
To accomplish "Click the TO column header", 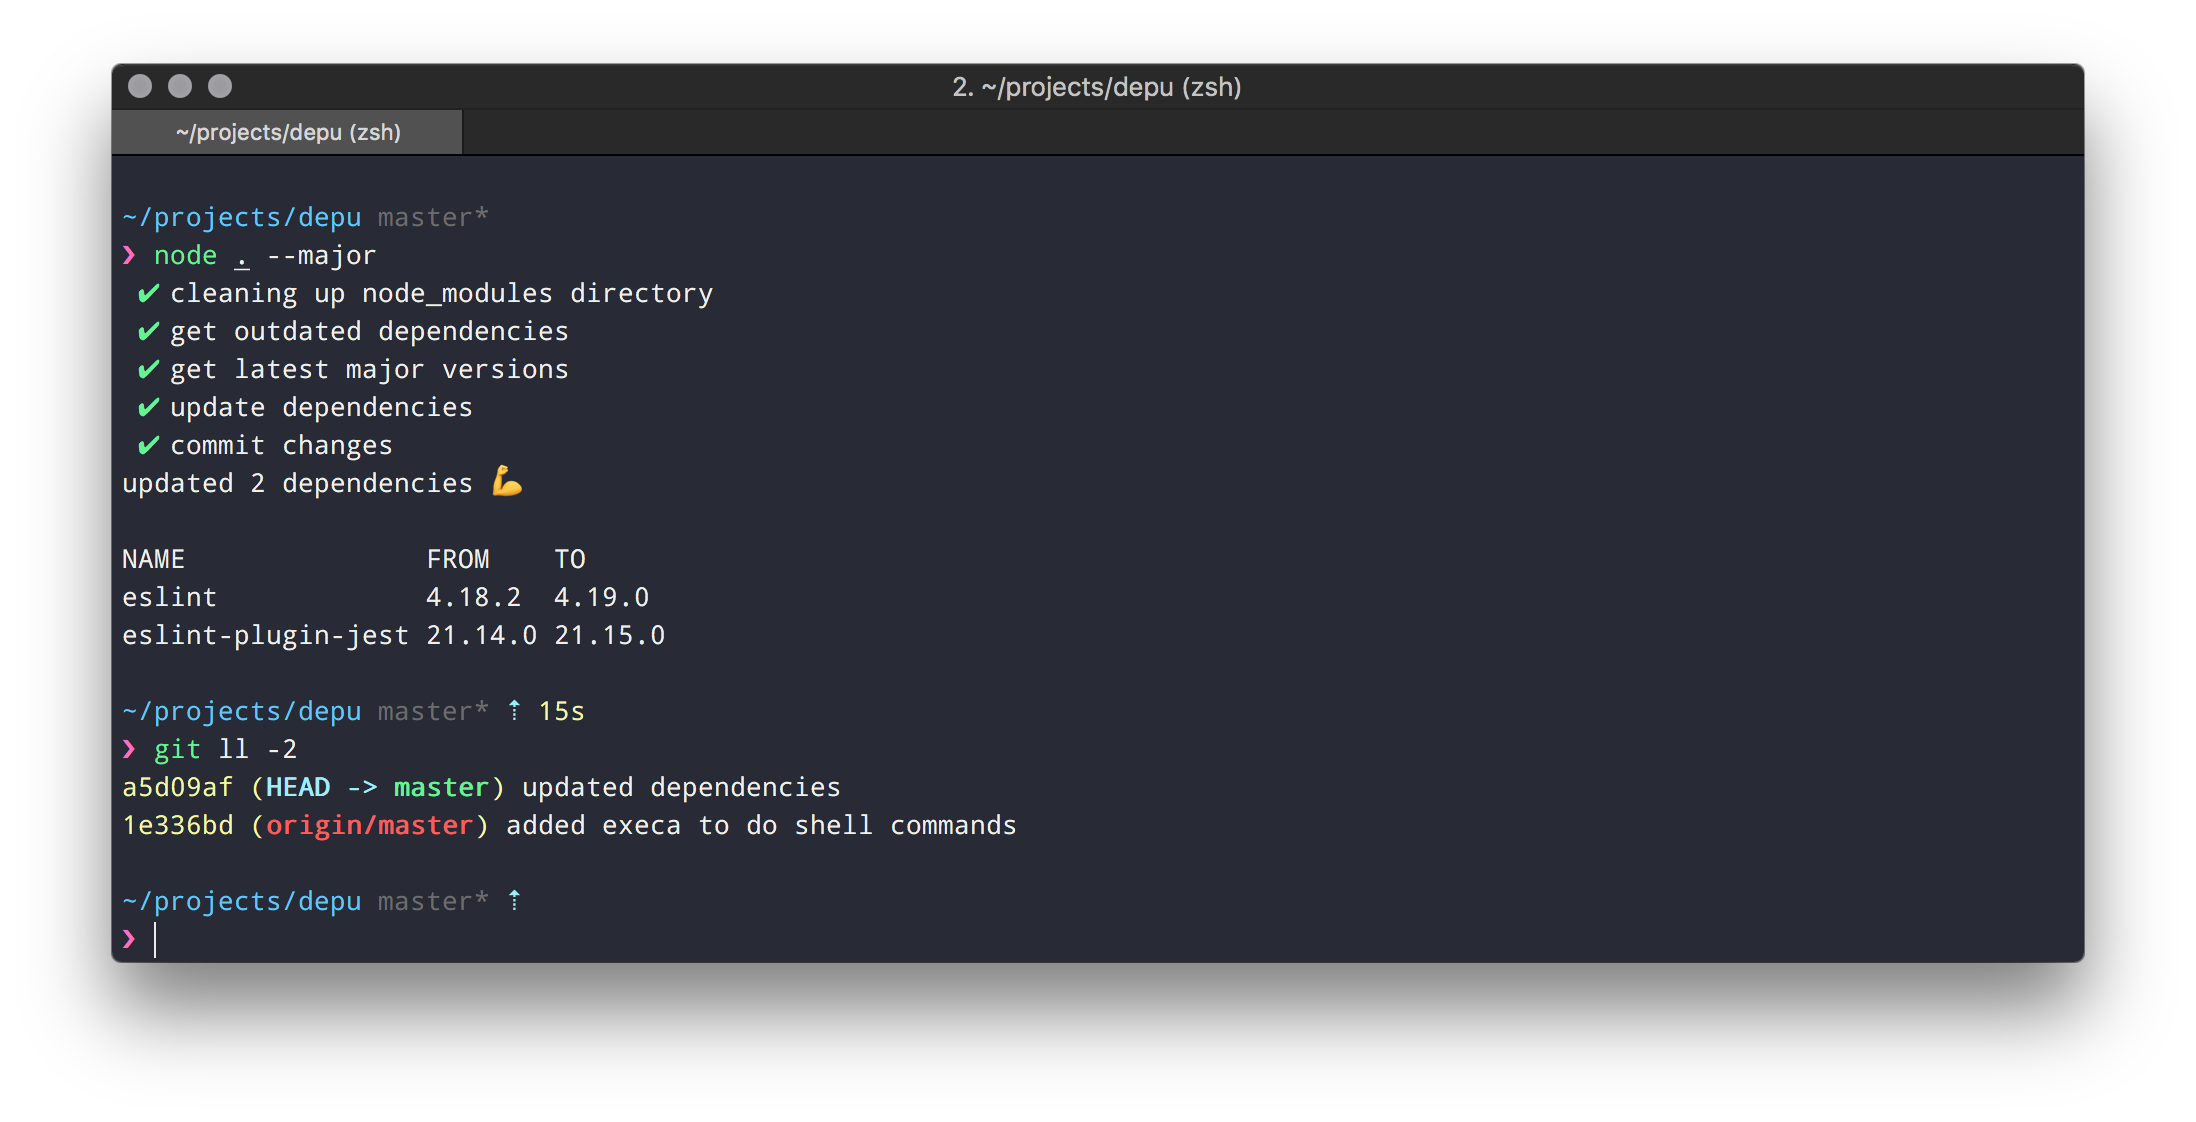I will (x=570, y=560).
